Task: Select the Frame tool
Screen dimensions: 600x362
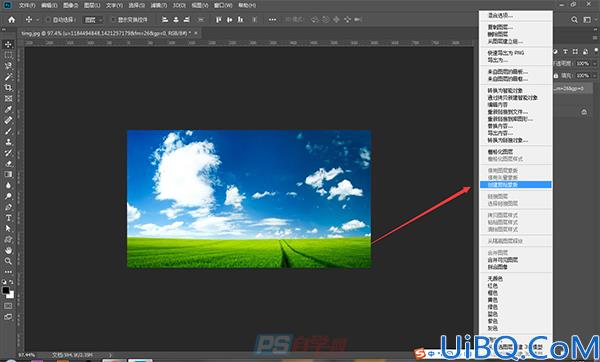Action: (8, 98)
